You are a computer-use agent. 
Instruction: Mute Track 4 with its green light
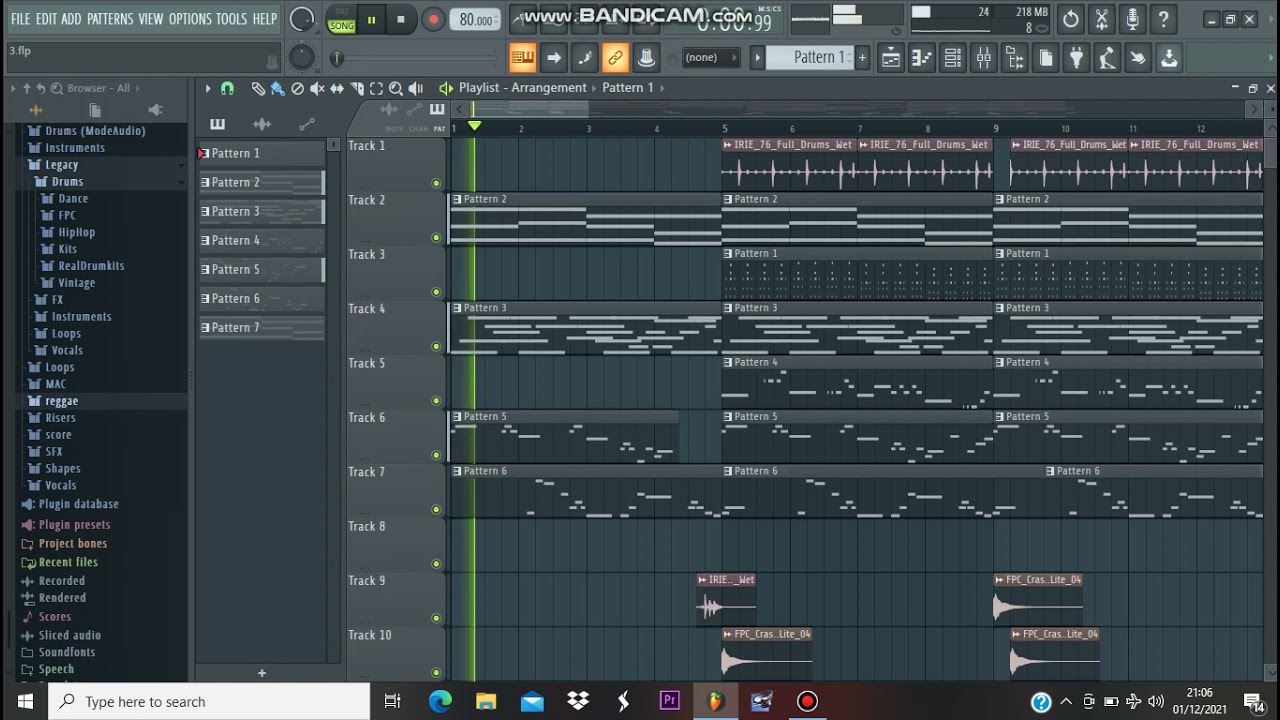(435, 346)
